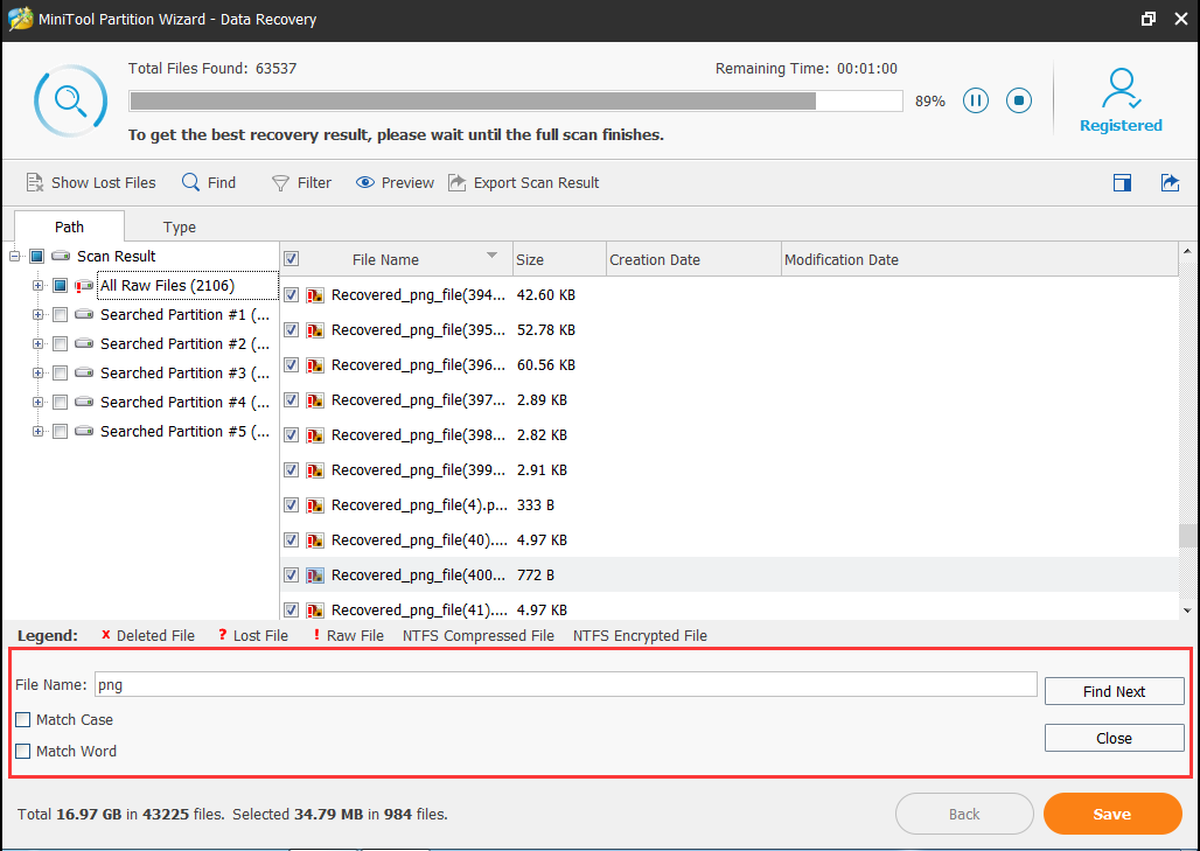Click the Preview eye icon
The image size is (1200, 851).
(365, 183)
